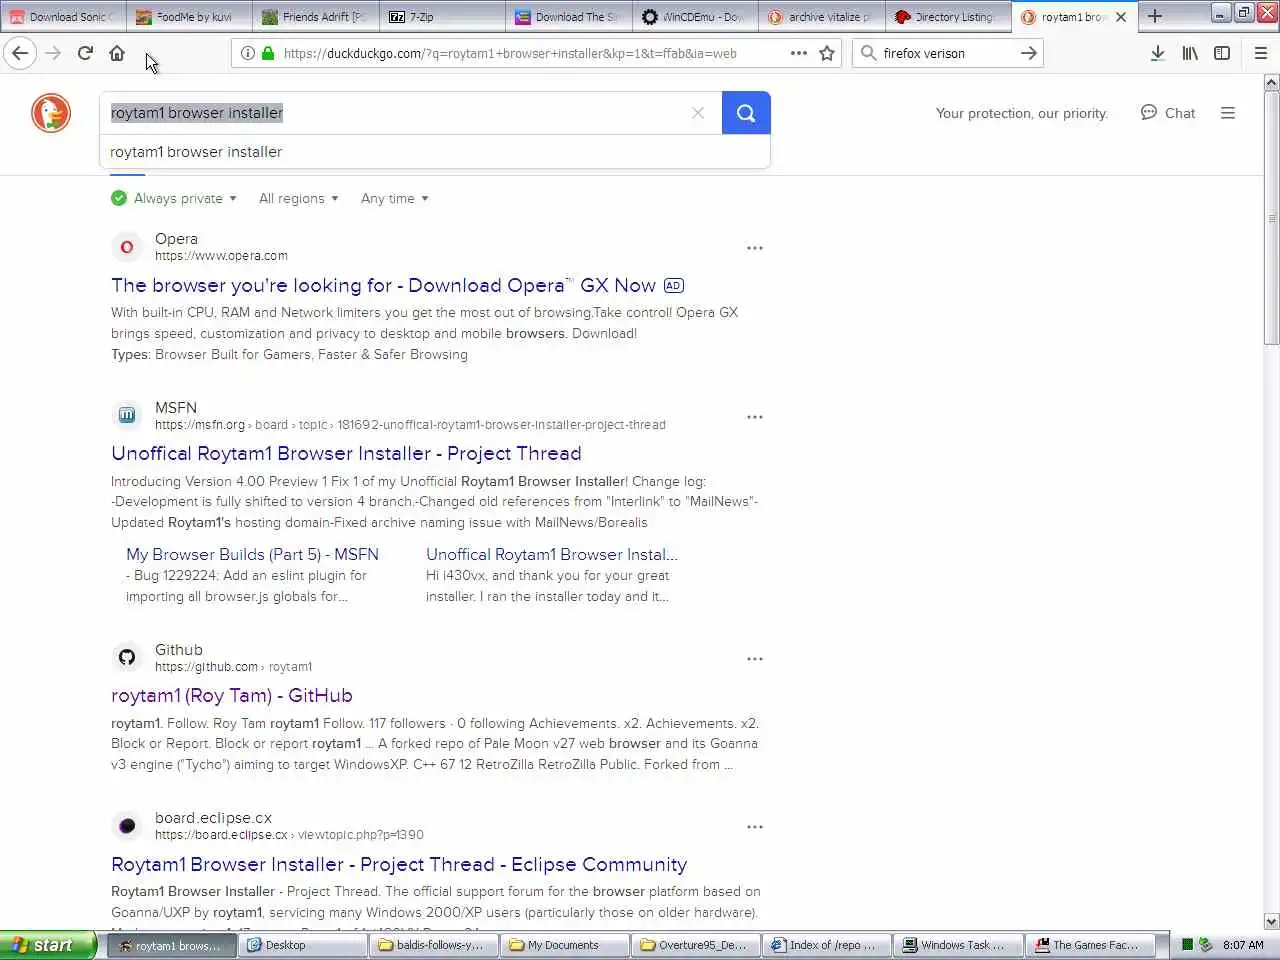Close the roytam1 browser tab
Image resolution: width=1280 pixels, height=960 pixels.
click(1121, 17)
